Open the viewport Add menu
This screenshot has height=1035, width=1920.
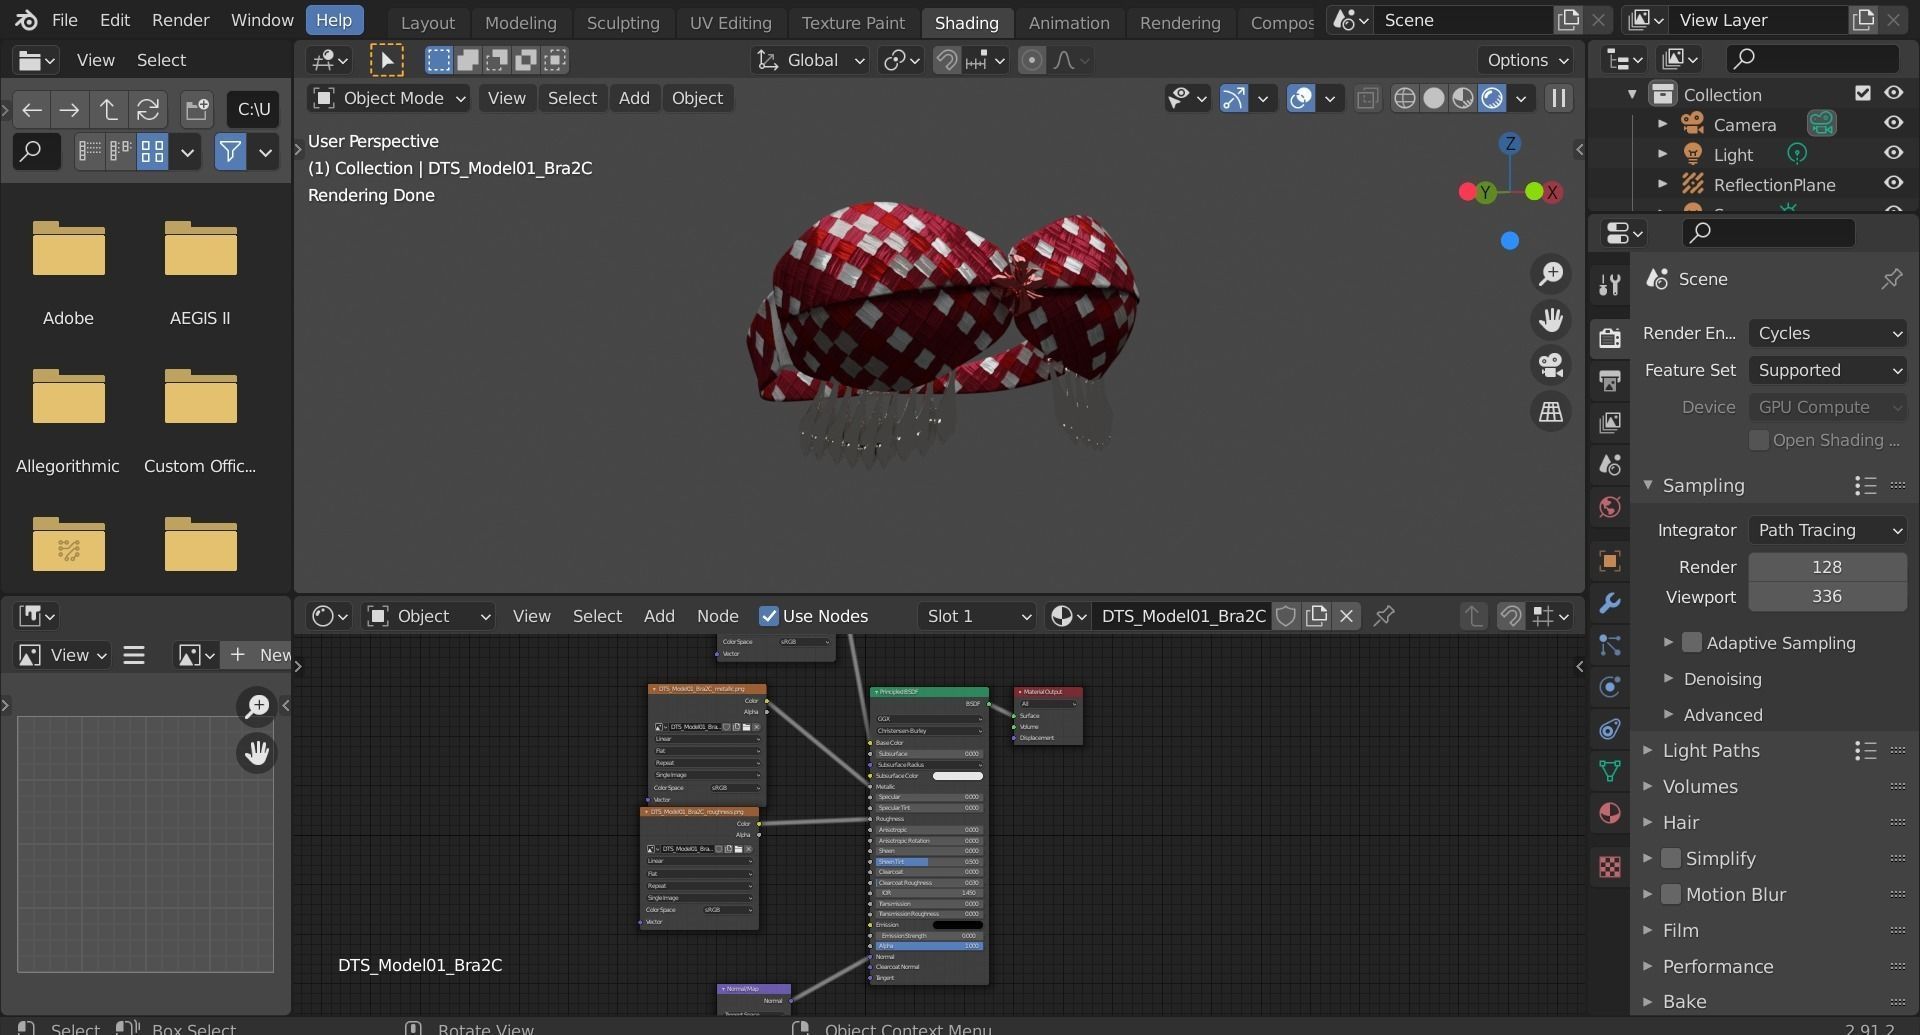coord(634,98)
